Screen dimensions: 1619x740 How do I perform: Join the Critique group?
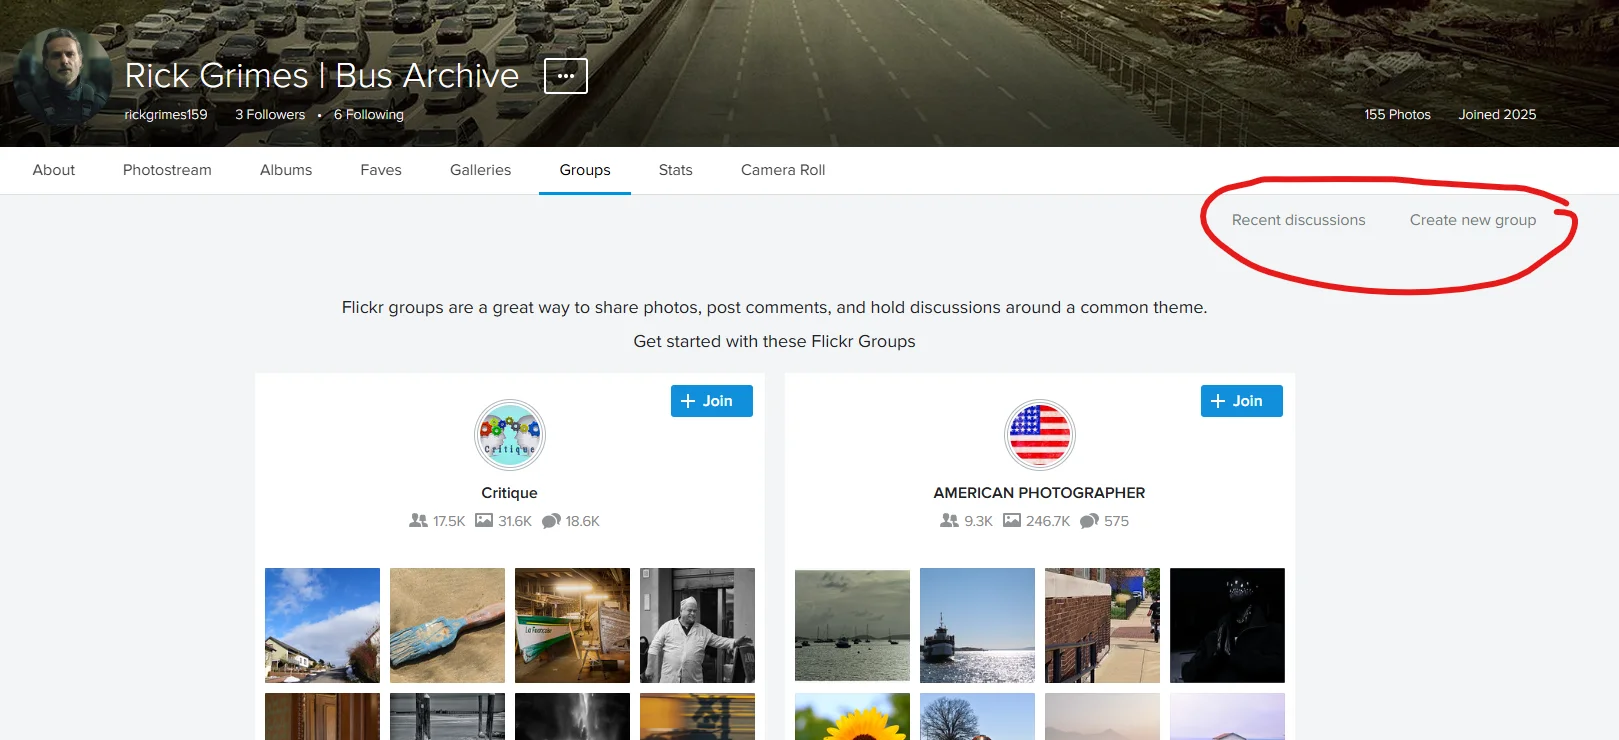tap(711, 401)
